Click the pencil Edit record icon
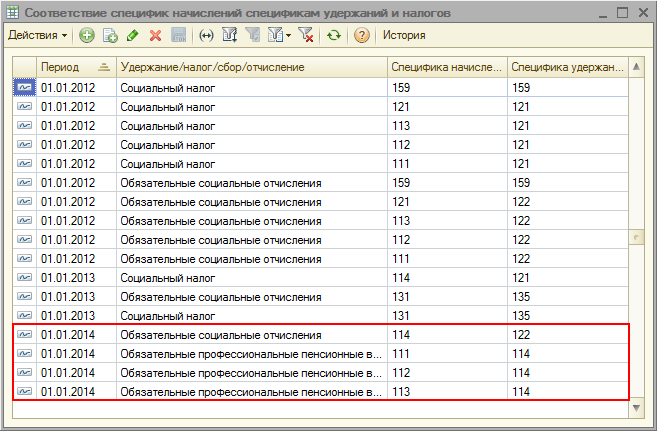This screenshot has height=431, width=657. click(133, 35)
